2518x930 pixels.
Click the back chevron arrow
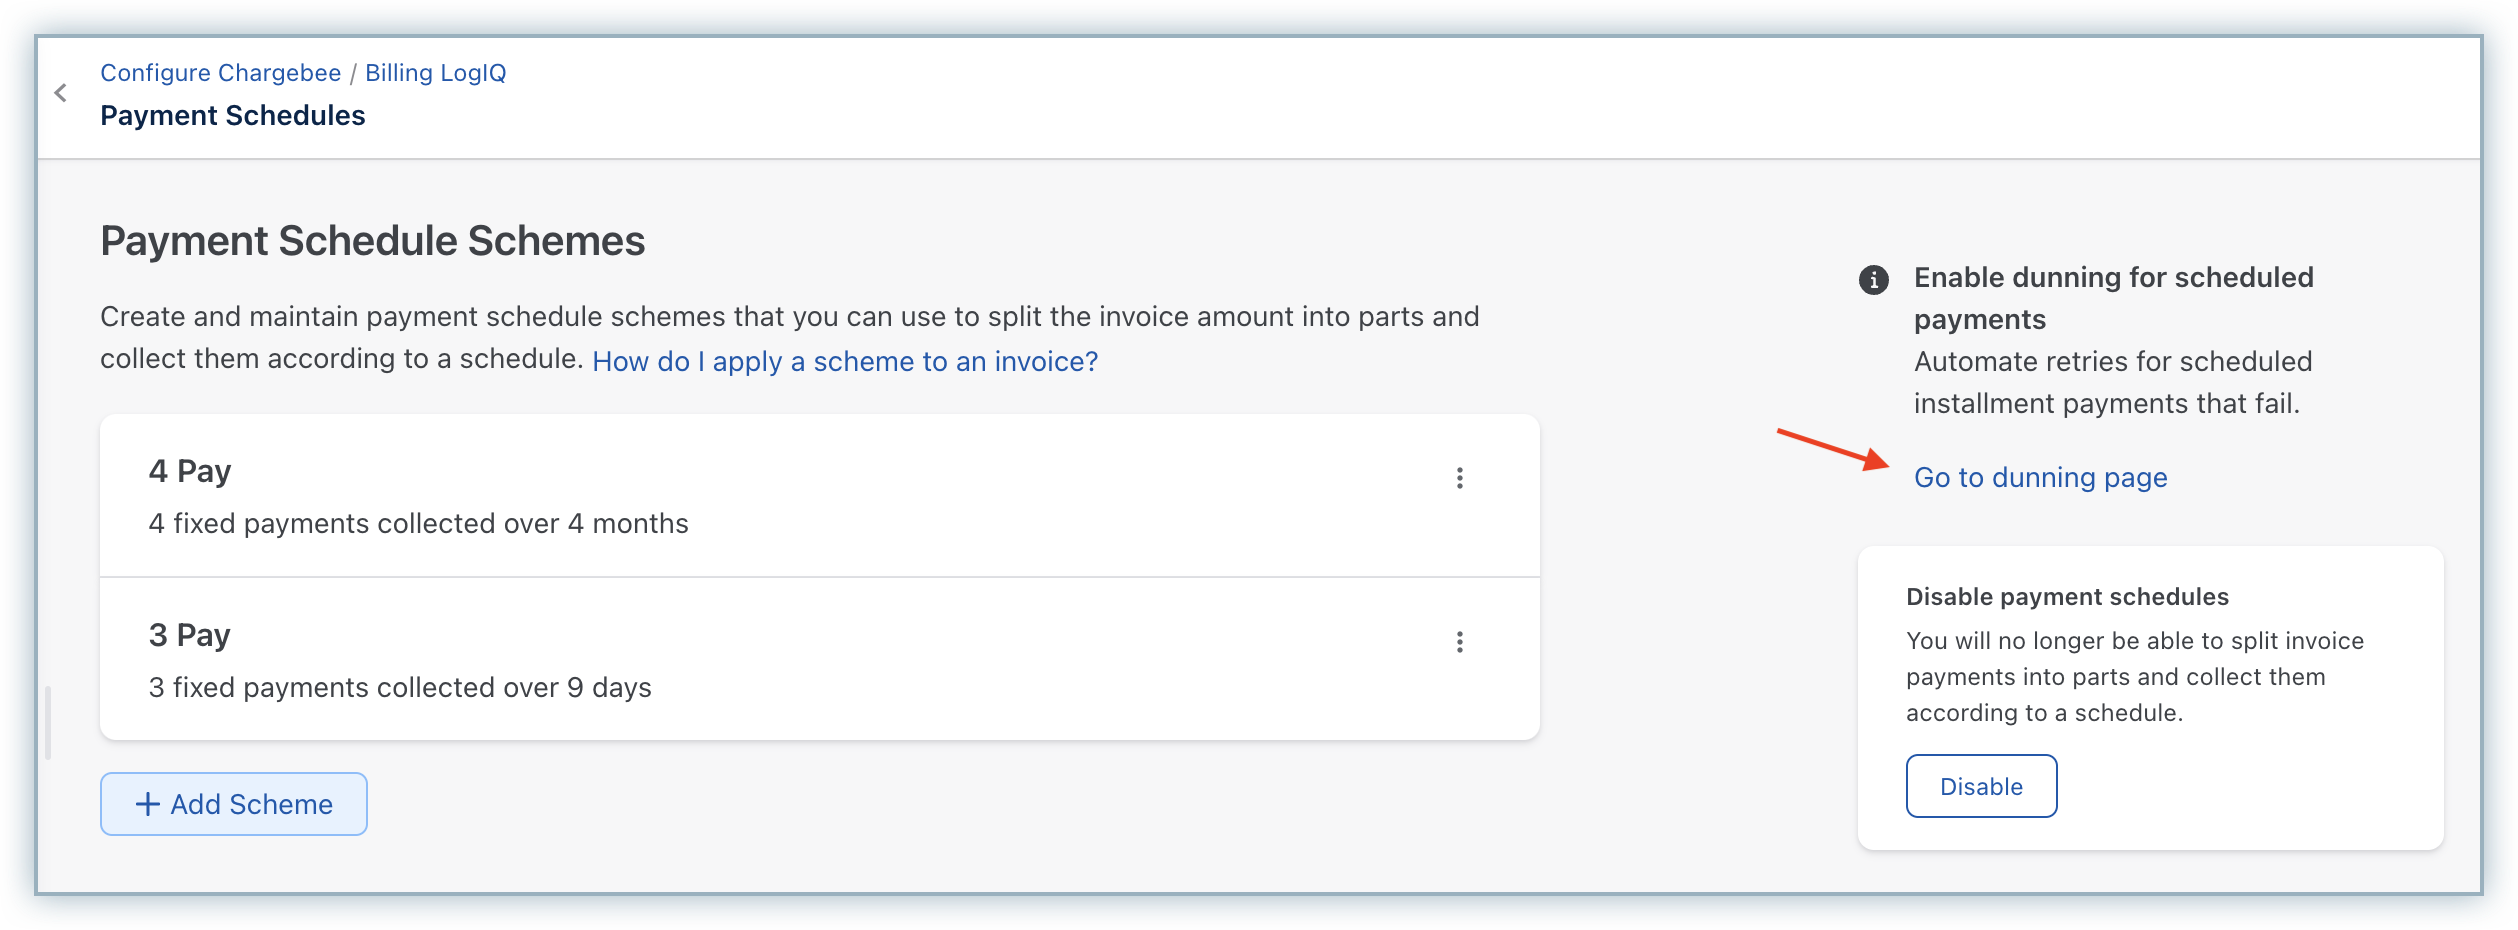(x=61, y=93)
